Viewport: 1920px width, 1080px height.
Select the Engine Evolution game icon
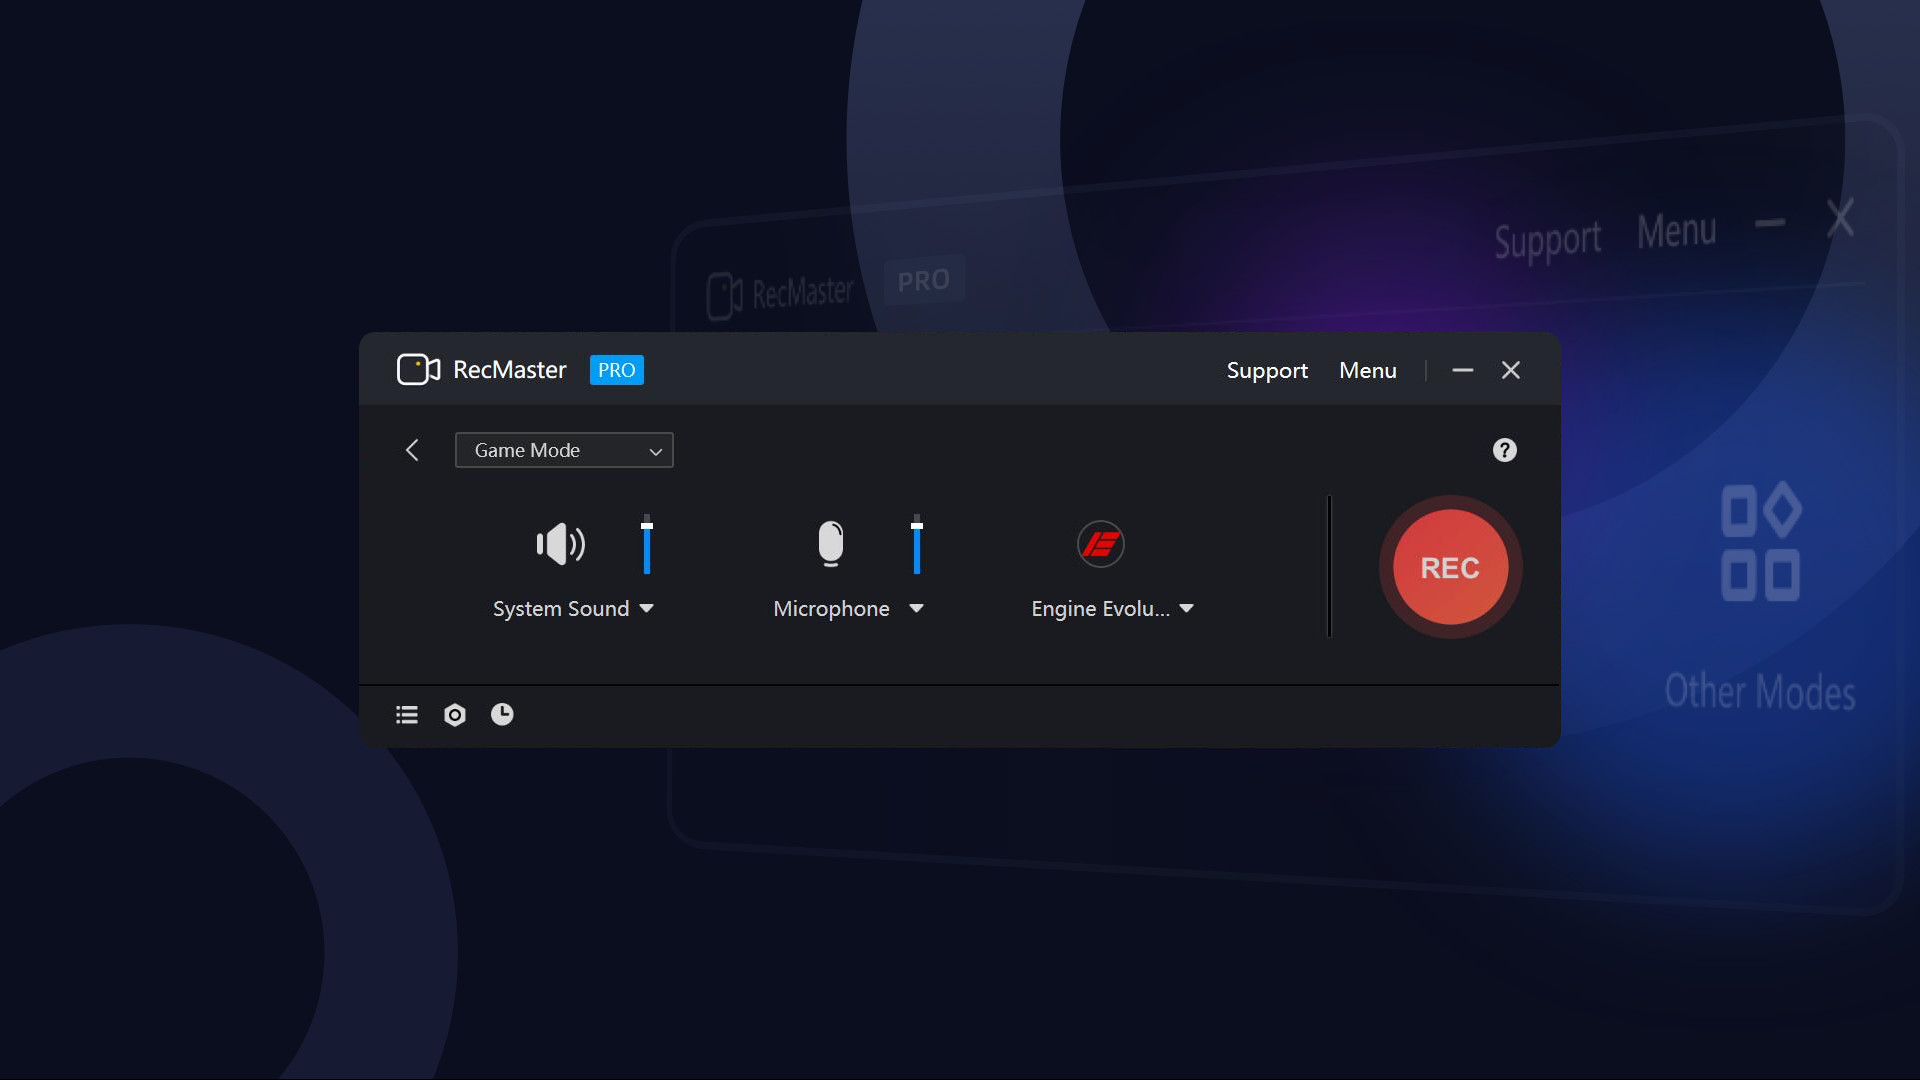tap(1102, 544)
